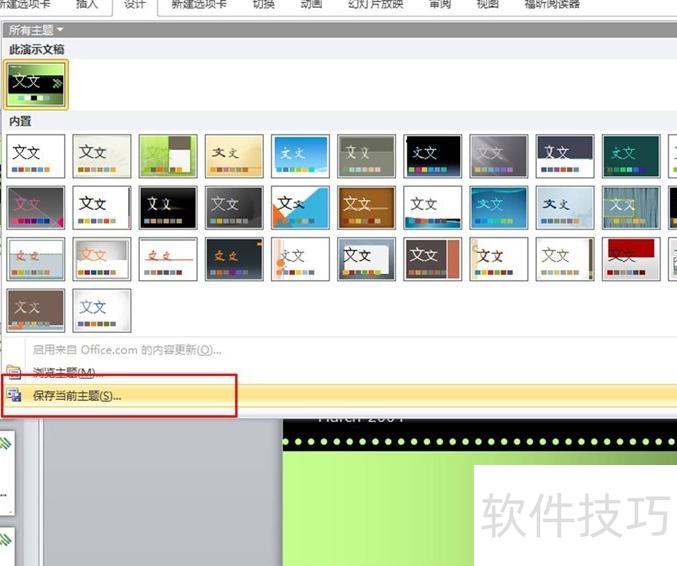Apply the black theme with colorful squares, first row
Image resolution: width=677 pixels, height=566 pixels.
click(433, 156)
